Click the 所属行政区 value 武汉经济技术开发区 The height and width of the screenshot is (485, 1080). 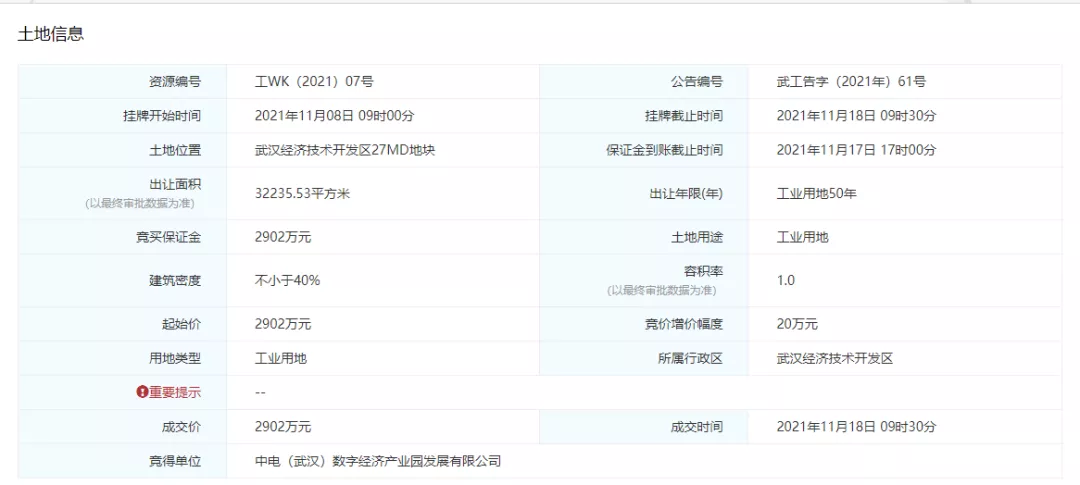click(835, 358)
